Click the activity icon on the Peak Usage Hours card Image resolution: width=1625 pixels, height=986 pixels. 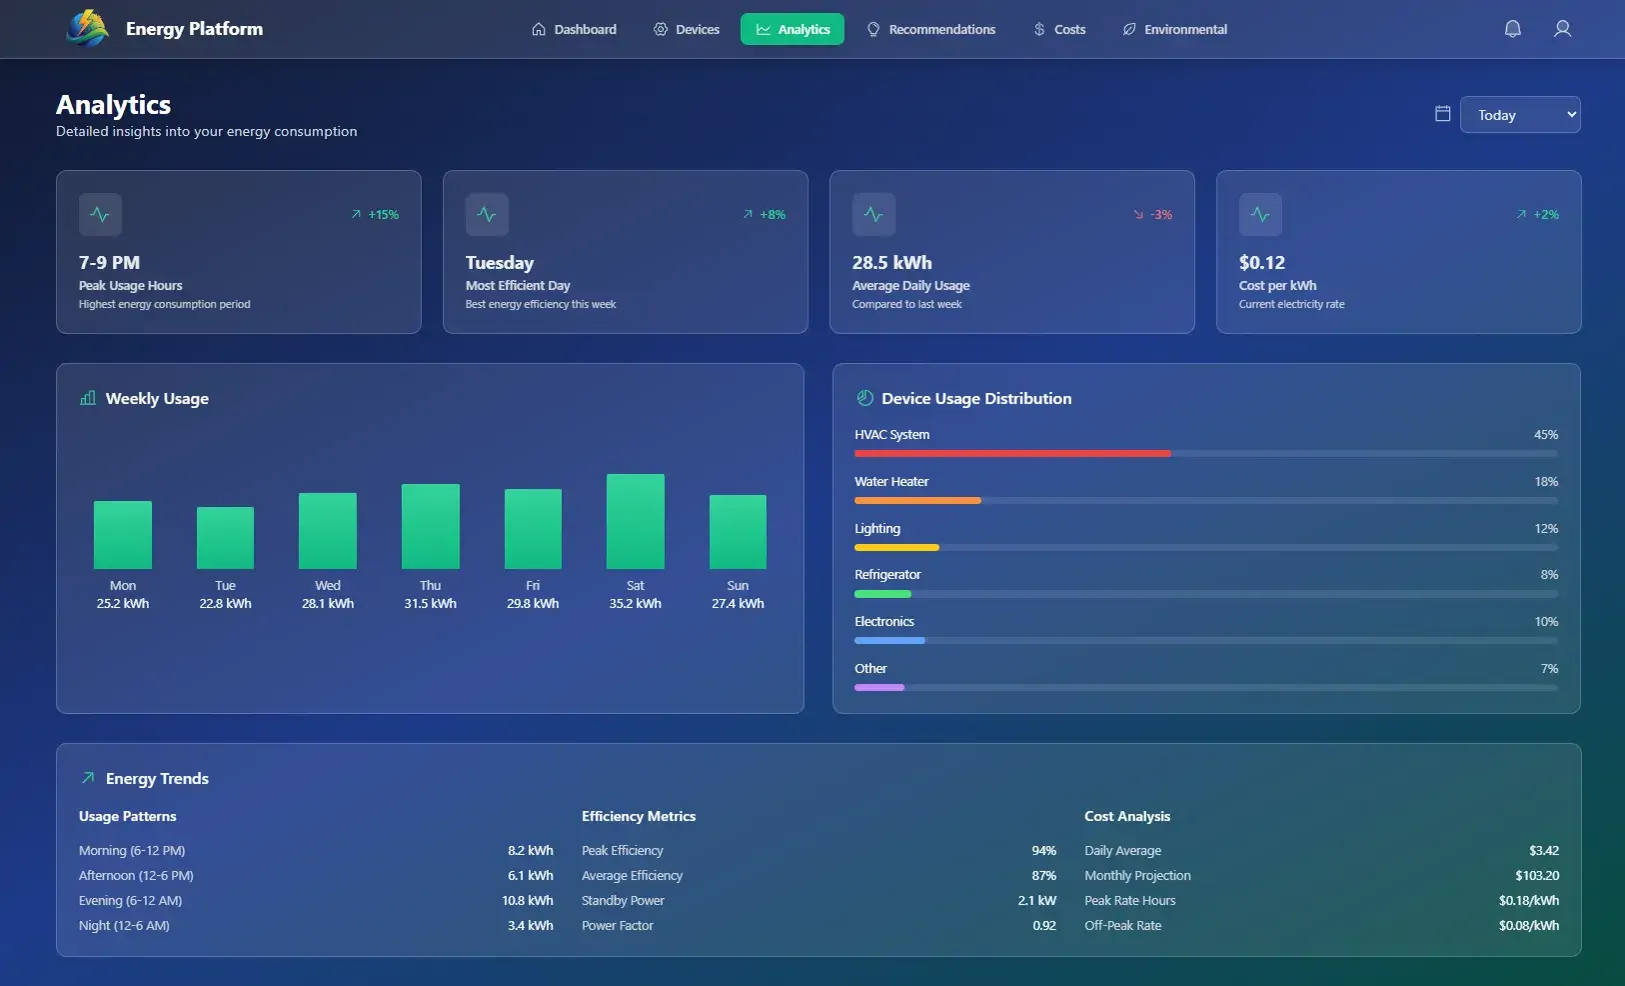100,214
